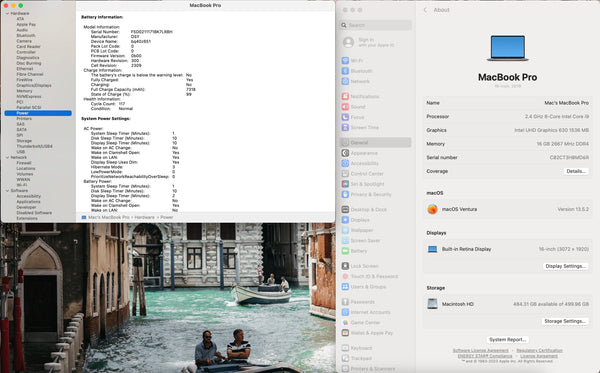Open Touch ID & Password fingerprint icon

(x=345, y=276)
